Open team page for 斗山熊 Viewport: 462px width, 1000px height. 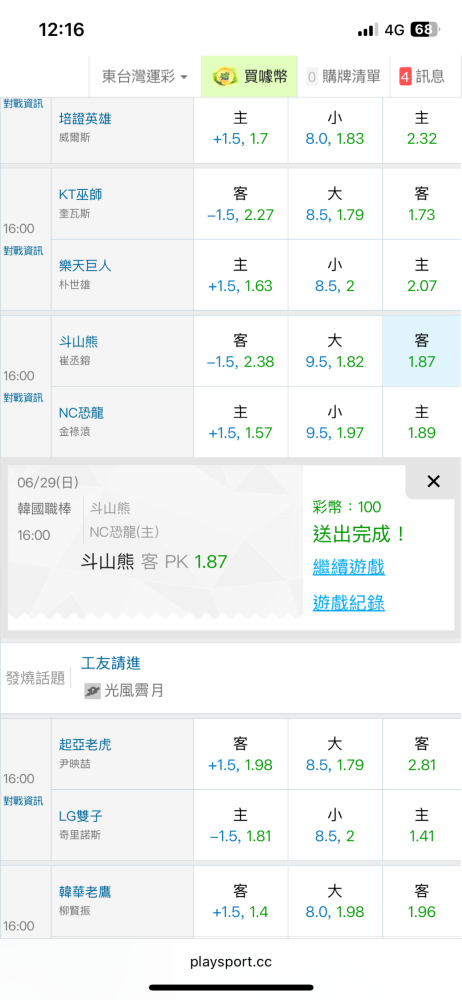click(78, 342)
